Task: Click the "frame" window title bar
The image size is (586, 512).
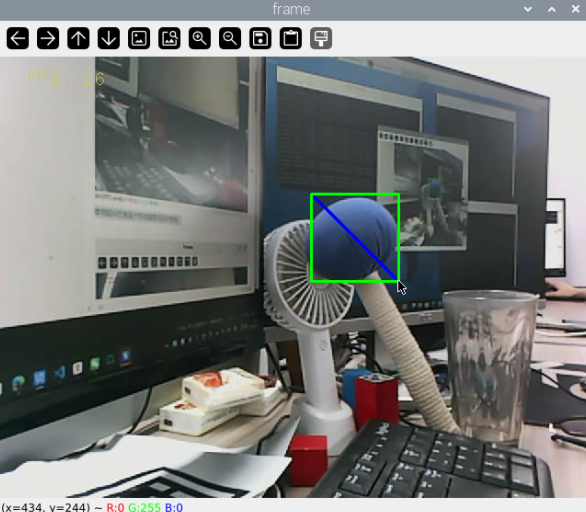Action: tap(291, 9)
